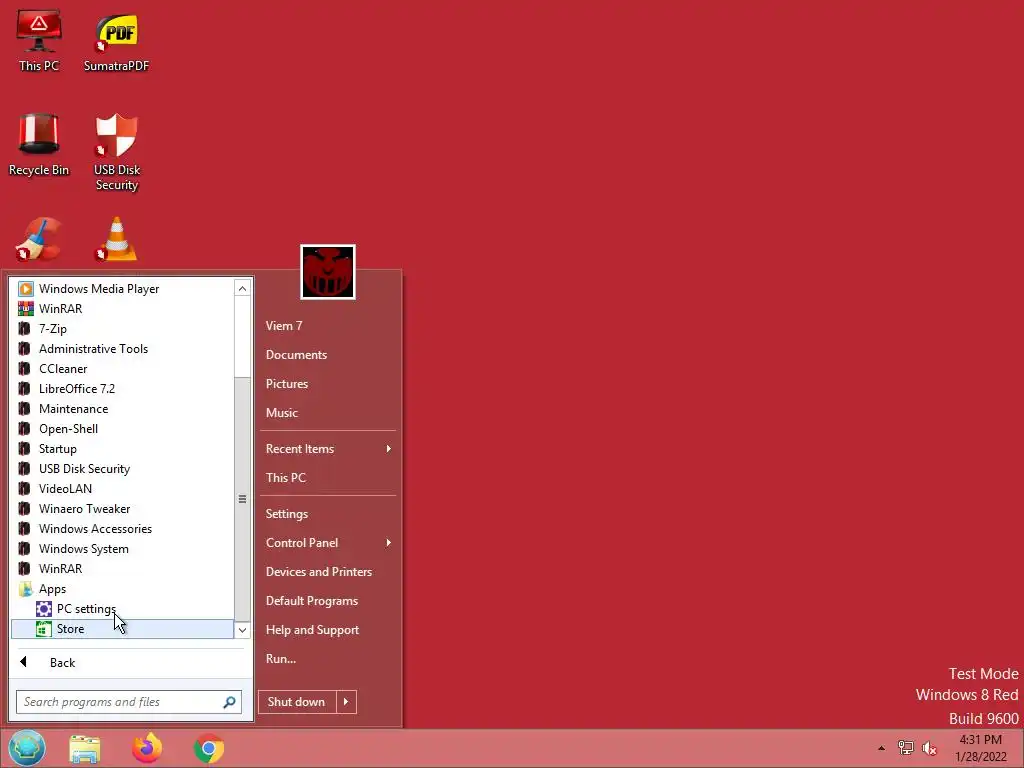Image resolution: width=1024 pixels, height=768 pixels.
Task: Launch Firefox from the taskbar
Action: coord(147,748)
